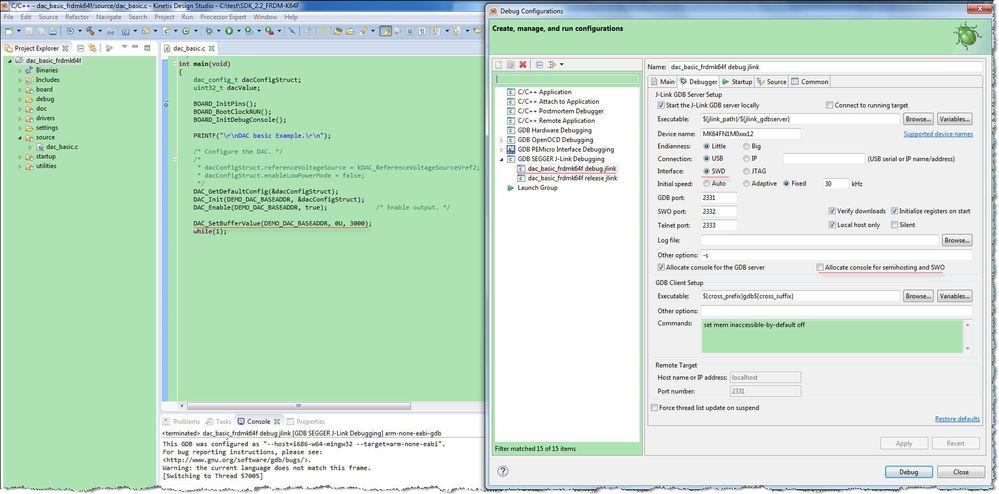
Task: Click Variables button for GDB client executable
Action: pos(954,296)
